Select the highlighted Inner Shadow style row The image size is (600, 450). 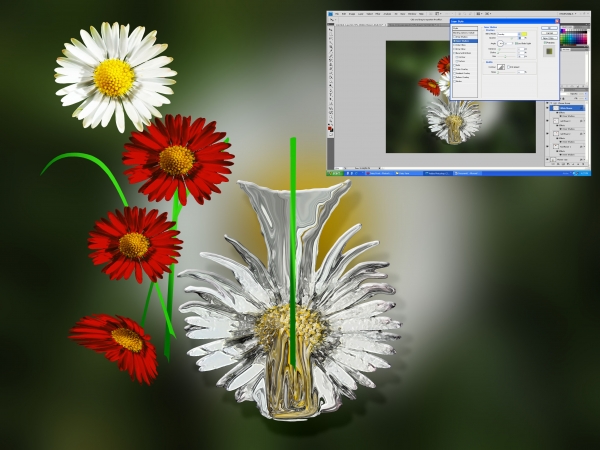[465, 41]
